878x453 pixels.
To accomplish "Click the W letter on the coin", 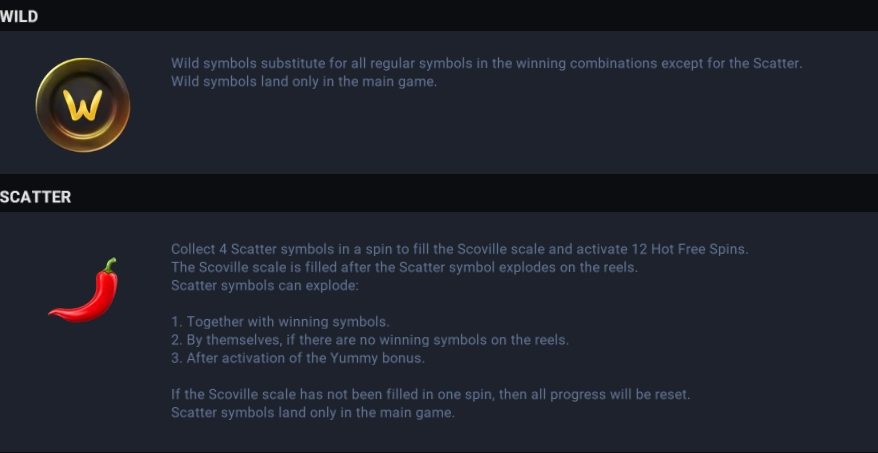I will coord(83,106).
